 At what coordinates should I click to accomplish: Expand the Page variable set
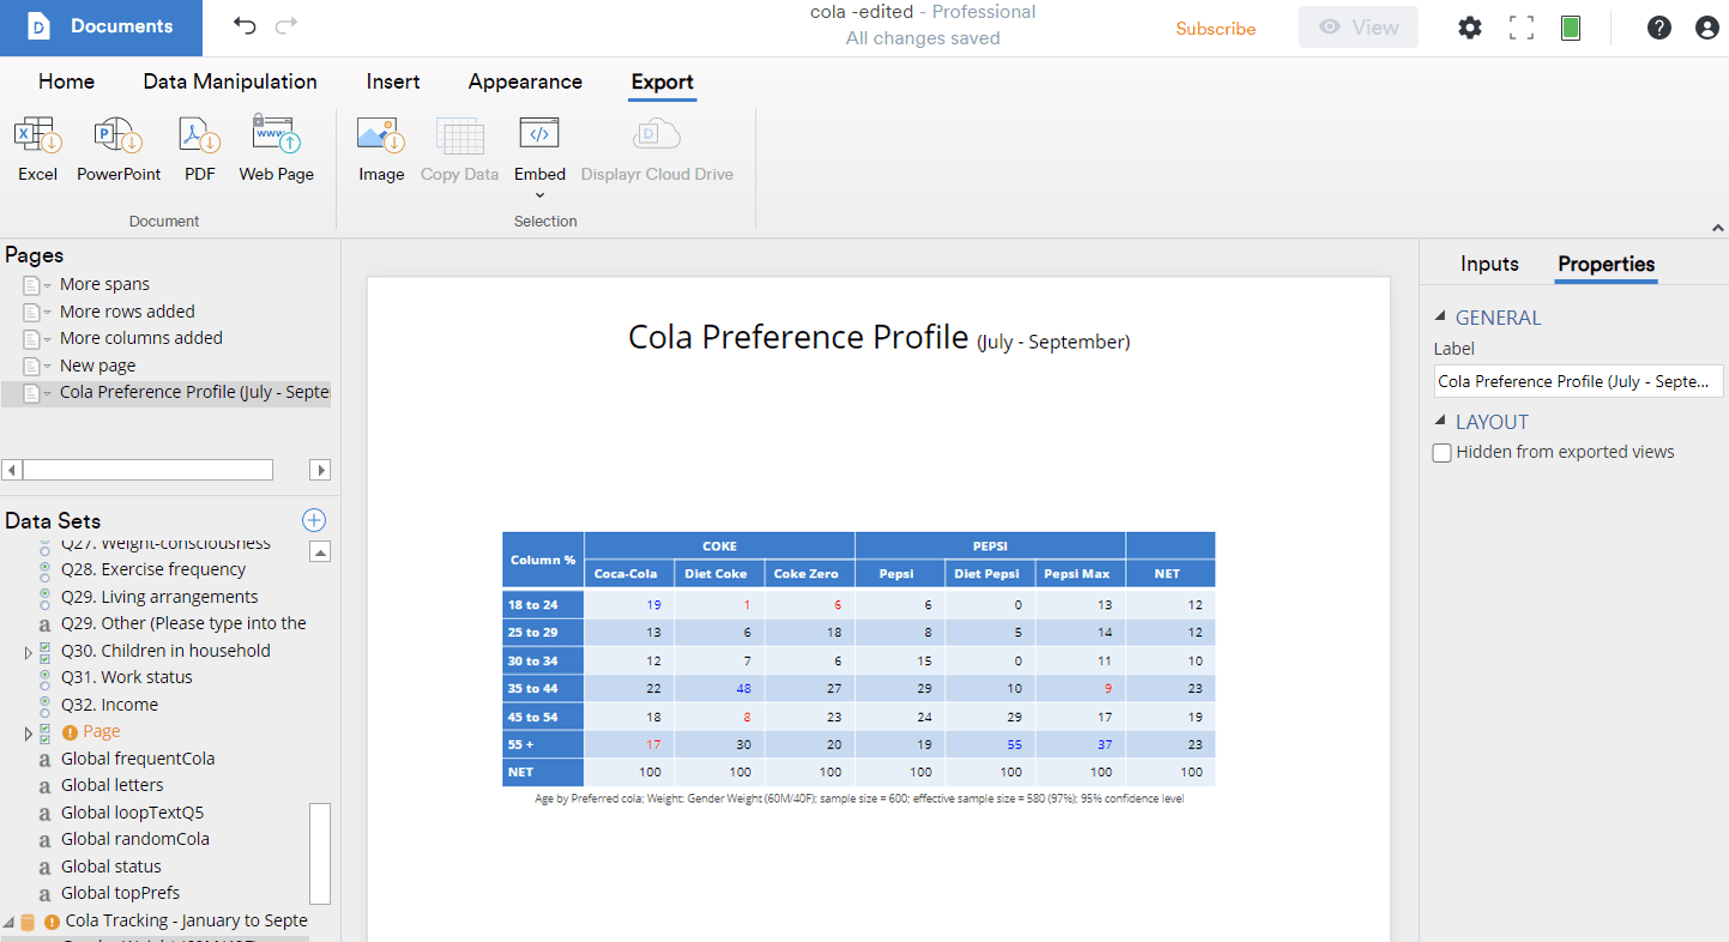point(28,733)
